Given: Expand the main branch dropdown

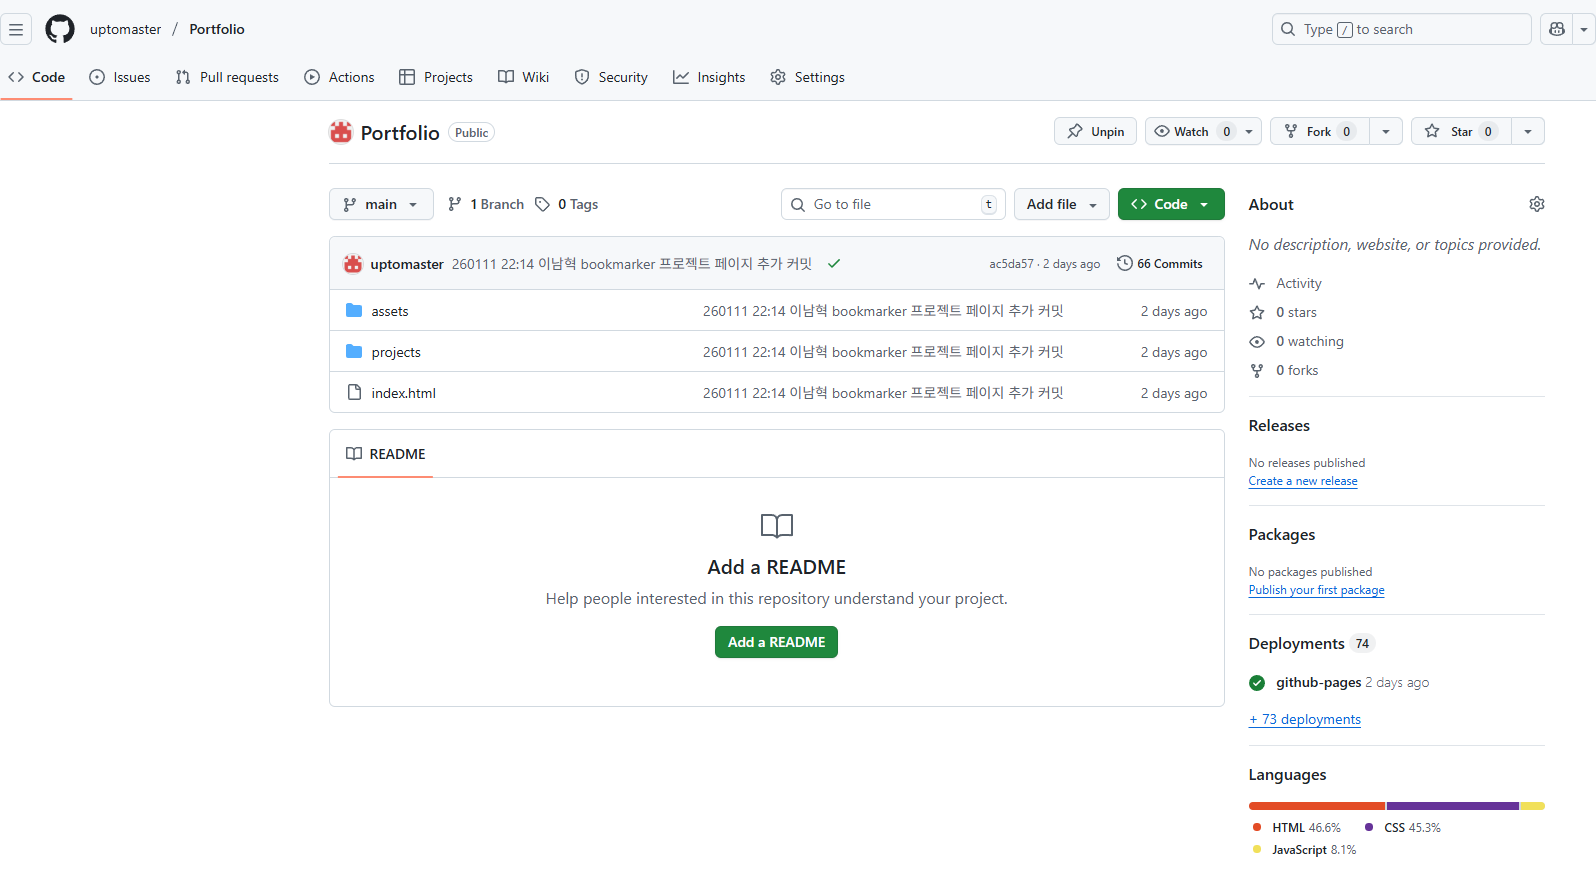Looking at the screenshot, I should [x=380, y=204].
